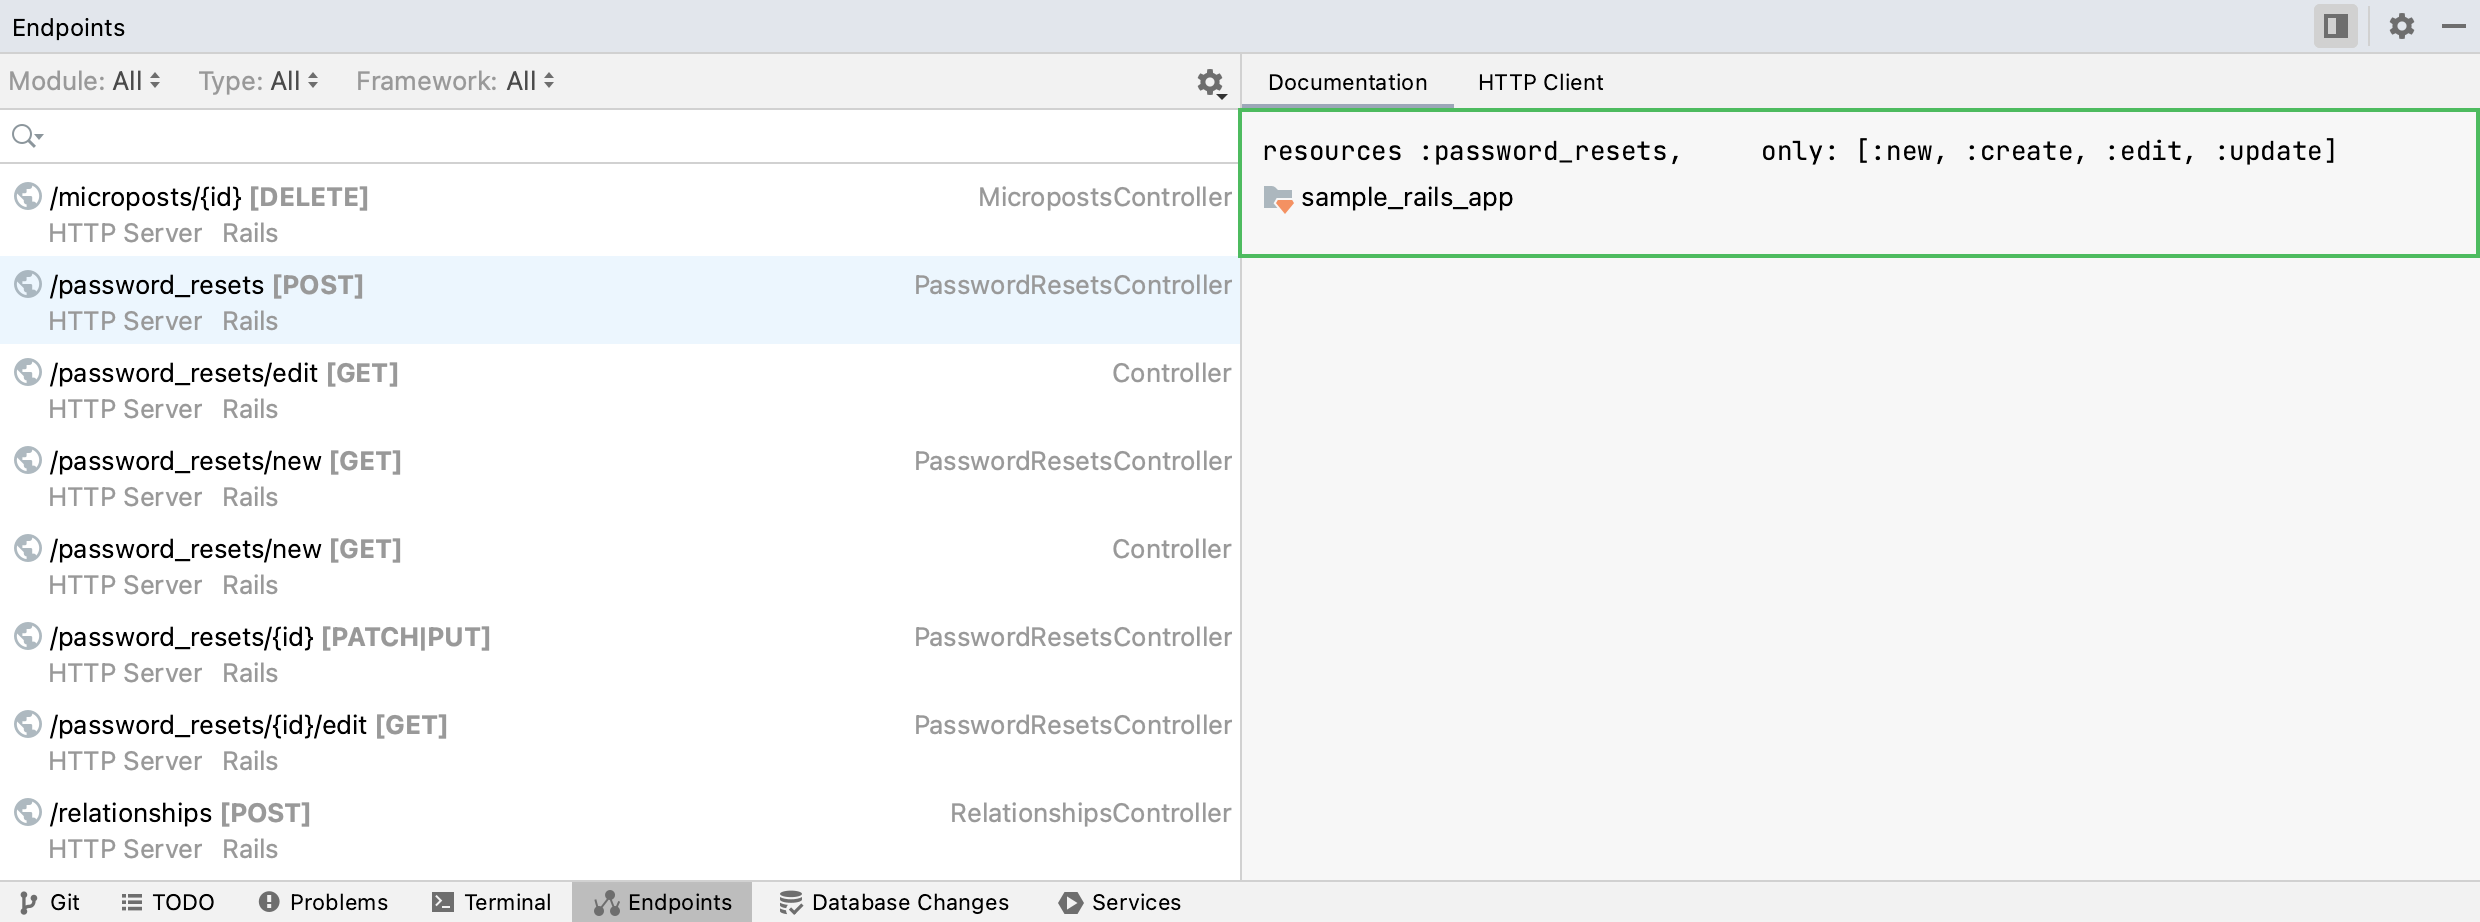Screen dimensions: 2480x922
Task: Click the package icon beside sample_rails_app
Action: pyautogui.click(x=1278, y=198)
